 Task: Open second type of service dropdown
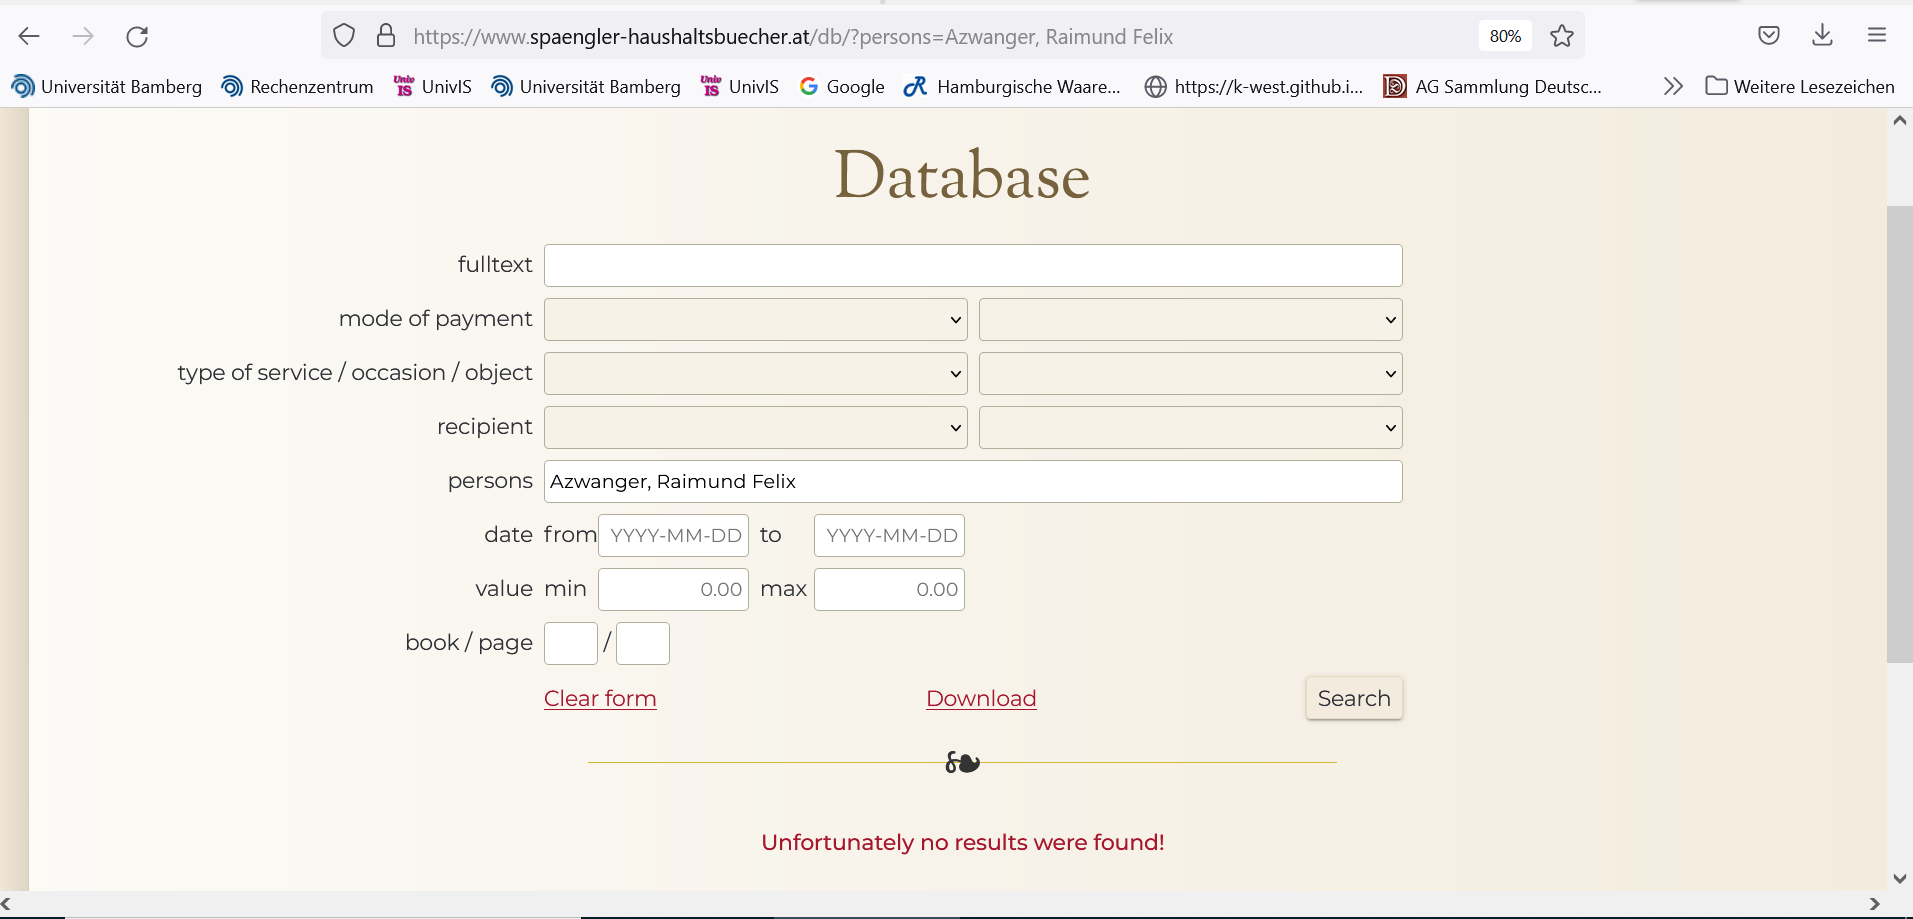pyautogui.click(x=1191, y=374)
